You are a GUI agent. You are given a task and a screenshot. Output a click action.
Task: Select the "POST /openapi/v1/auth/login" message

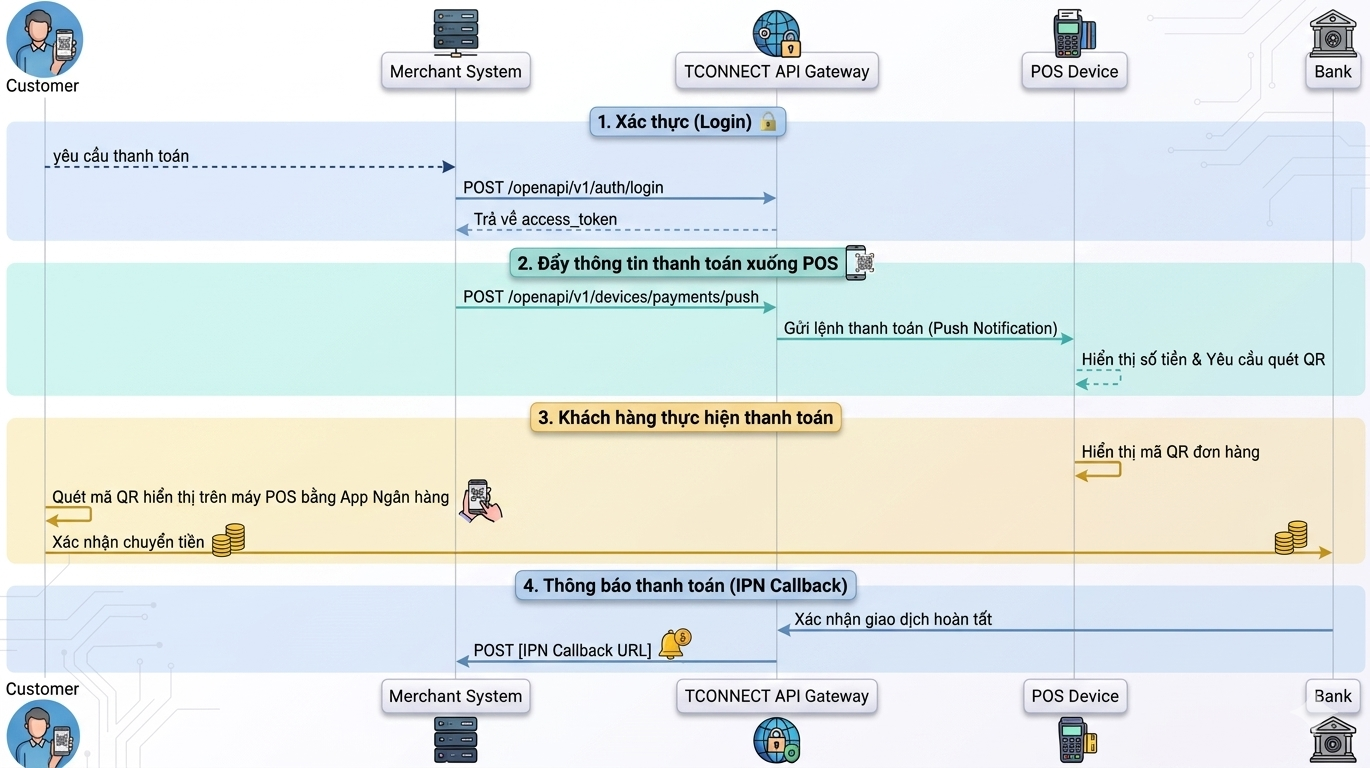[563, 187]
